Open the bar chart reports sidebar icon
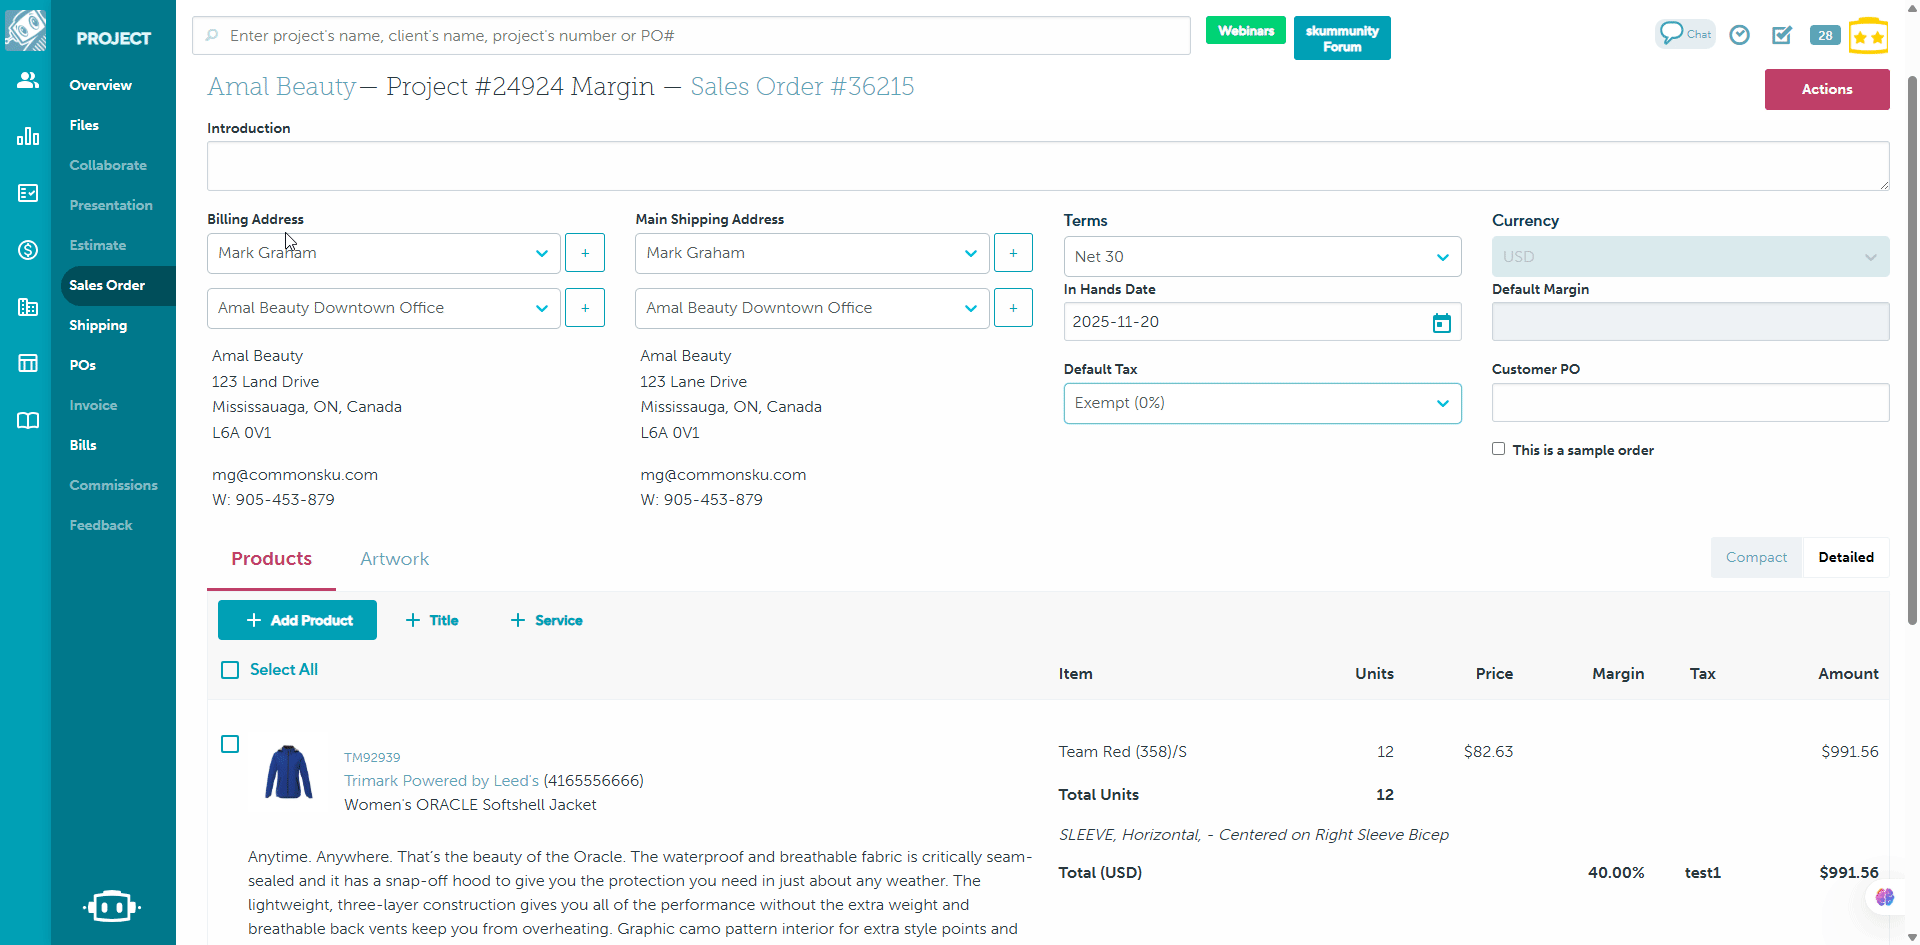Screen dimensions: 1920x945 coord(28,137)
